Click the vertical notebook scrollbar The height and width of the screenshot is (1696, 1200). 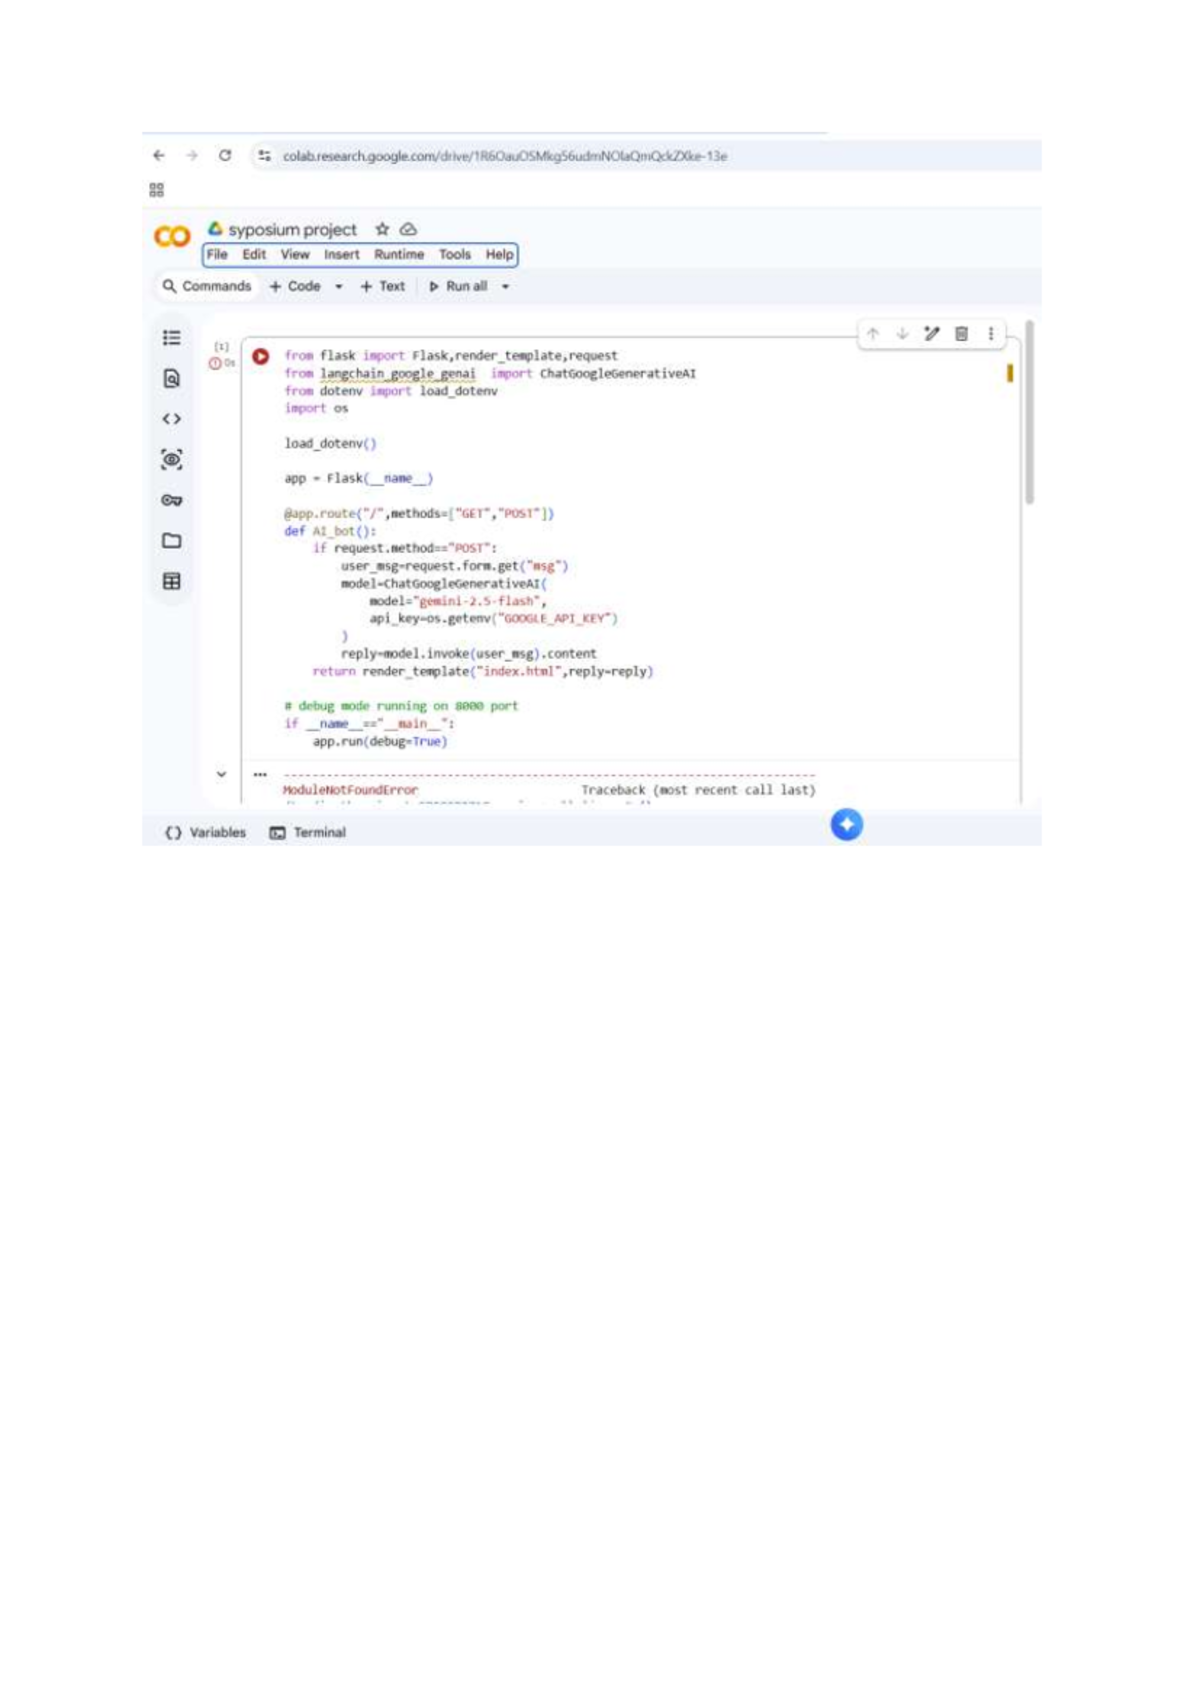tap(1029, 412)
